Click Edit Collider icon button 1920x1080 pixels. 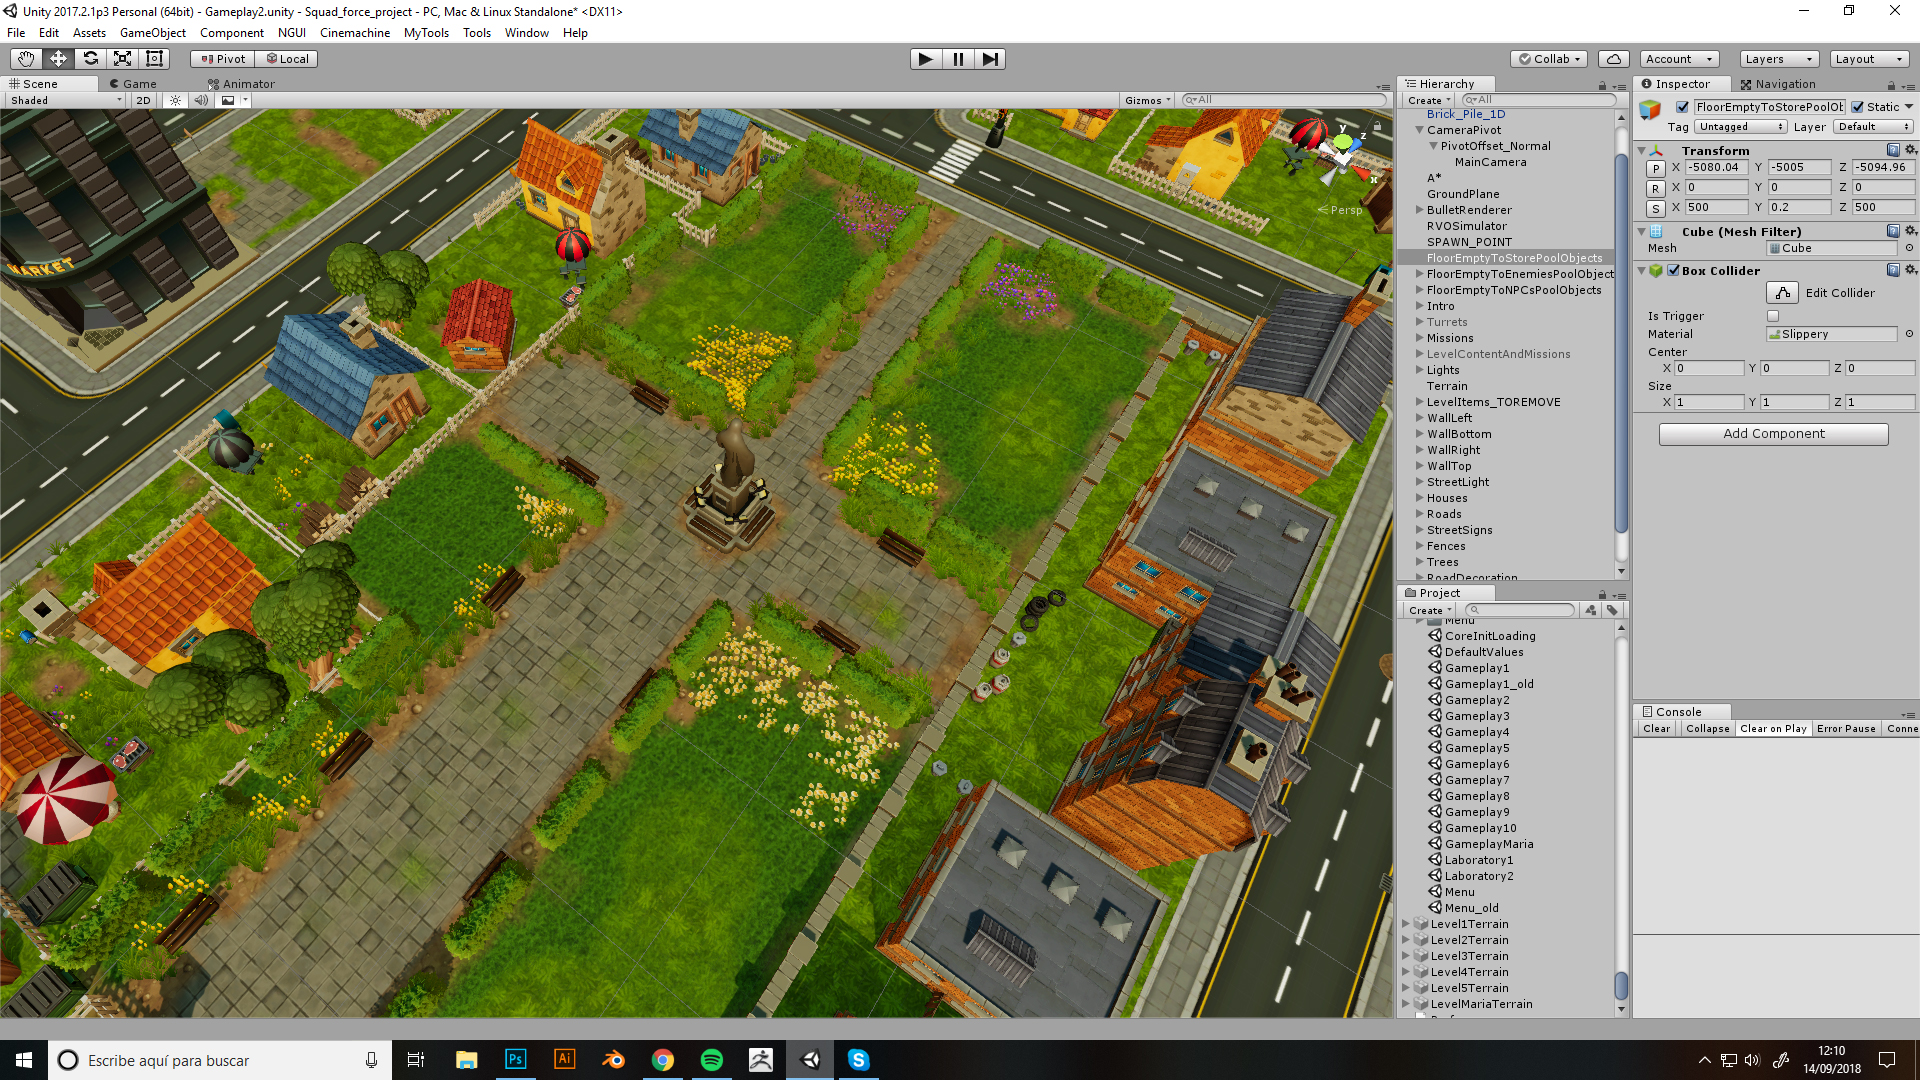pos(1782,293)
